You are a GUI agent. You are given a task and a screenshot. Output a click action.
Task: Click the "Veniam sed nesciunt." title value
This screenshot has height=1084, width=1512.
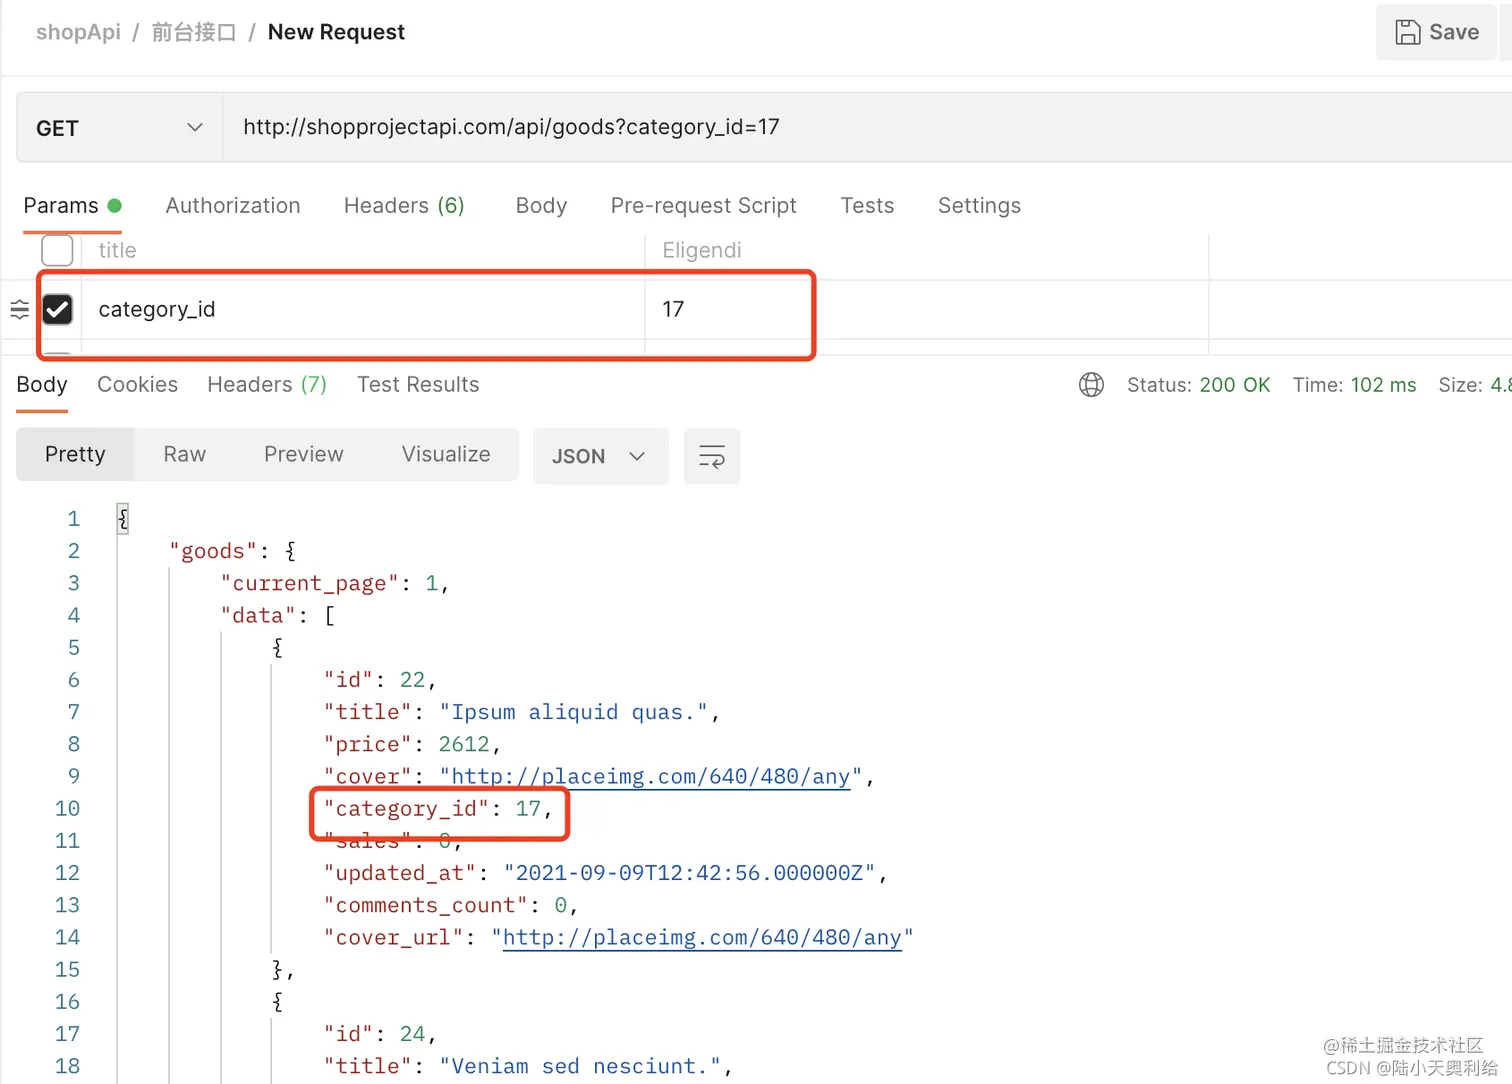[x=580, y=1067]
